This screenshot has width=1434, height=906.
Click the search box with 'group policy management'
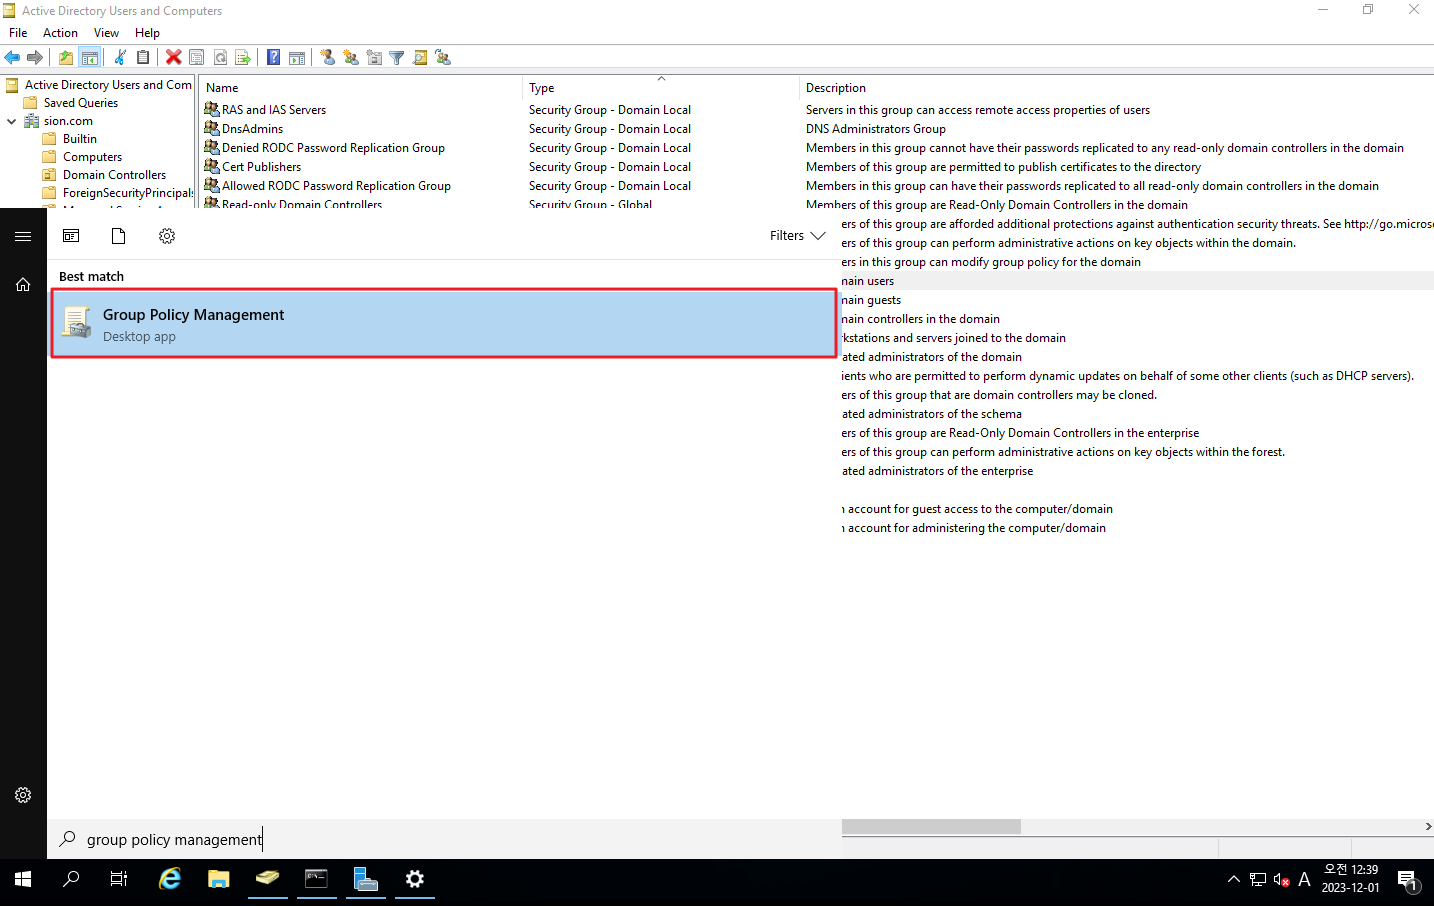(444, 839)
